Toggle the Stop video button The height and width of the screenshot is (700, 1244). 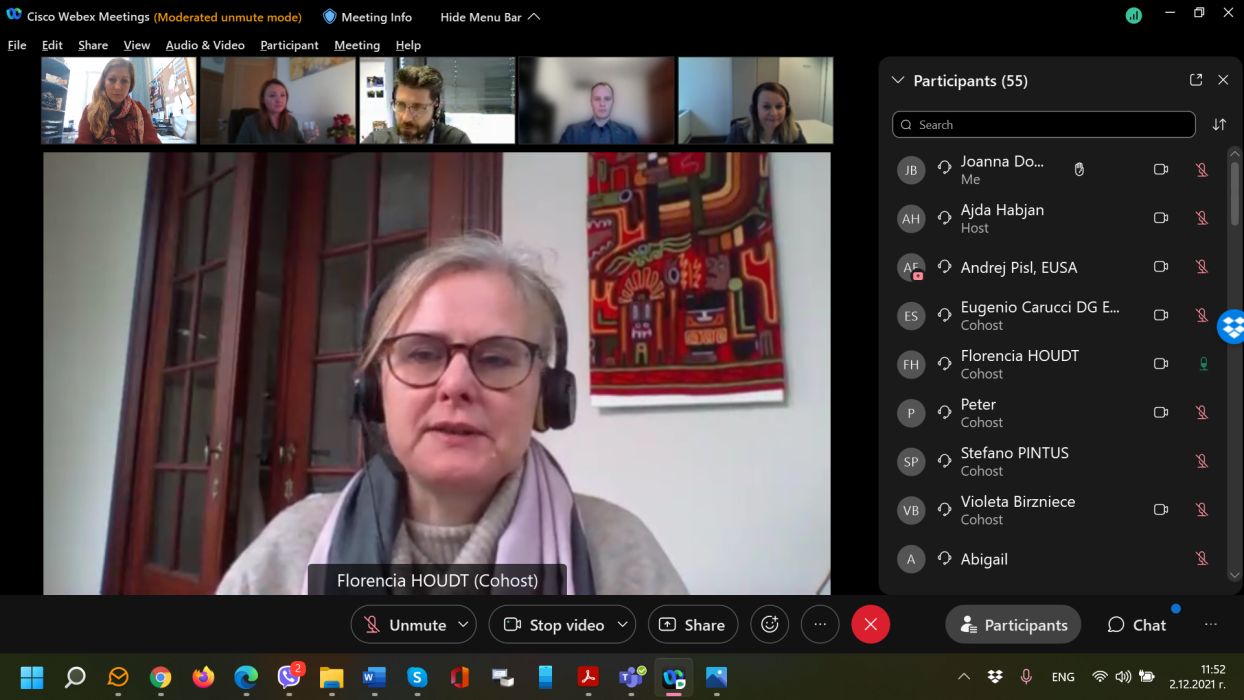(554, 624)
